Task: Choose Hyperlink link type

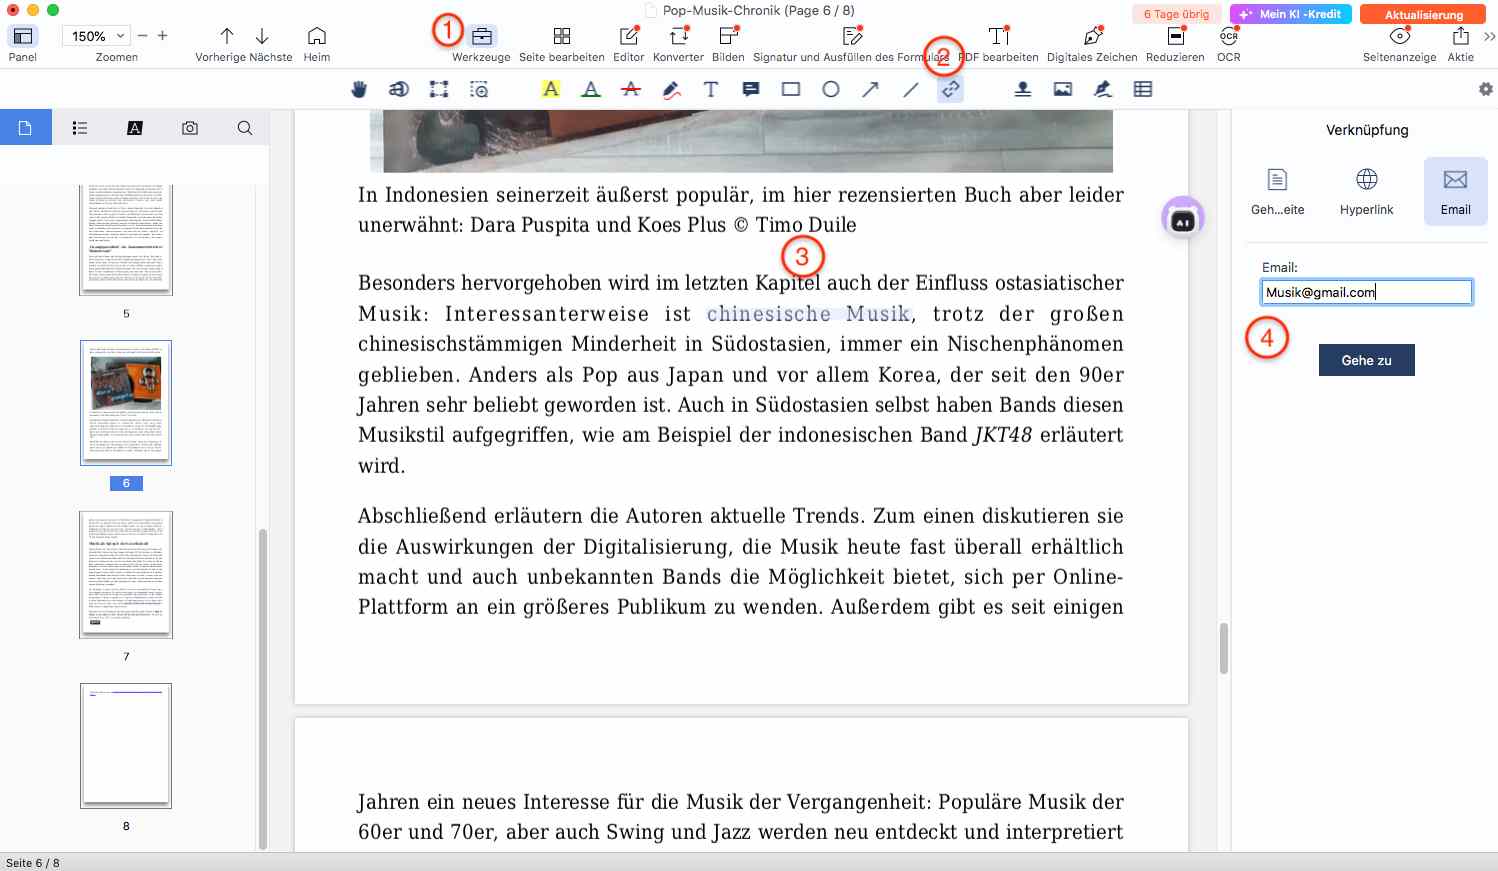Action: (1366, 191)
